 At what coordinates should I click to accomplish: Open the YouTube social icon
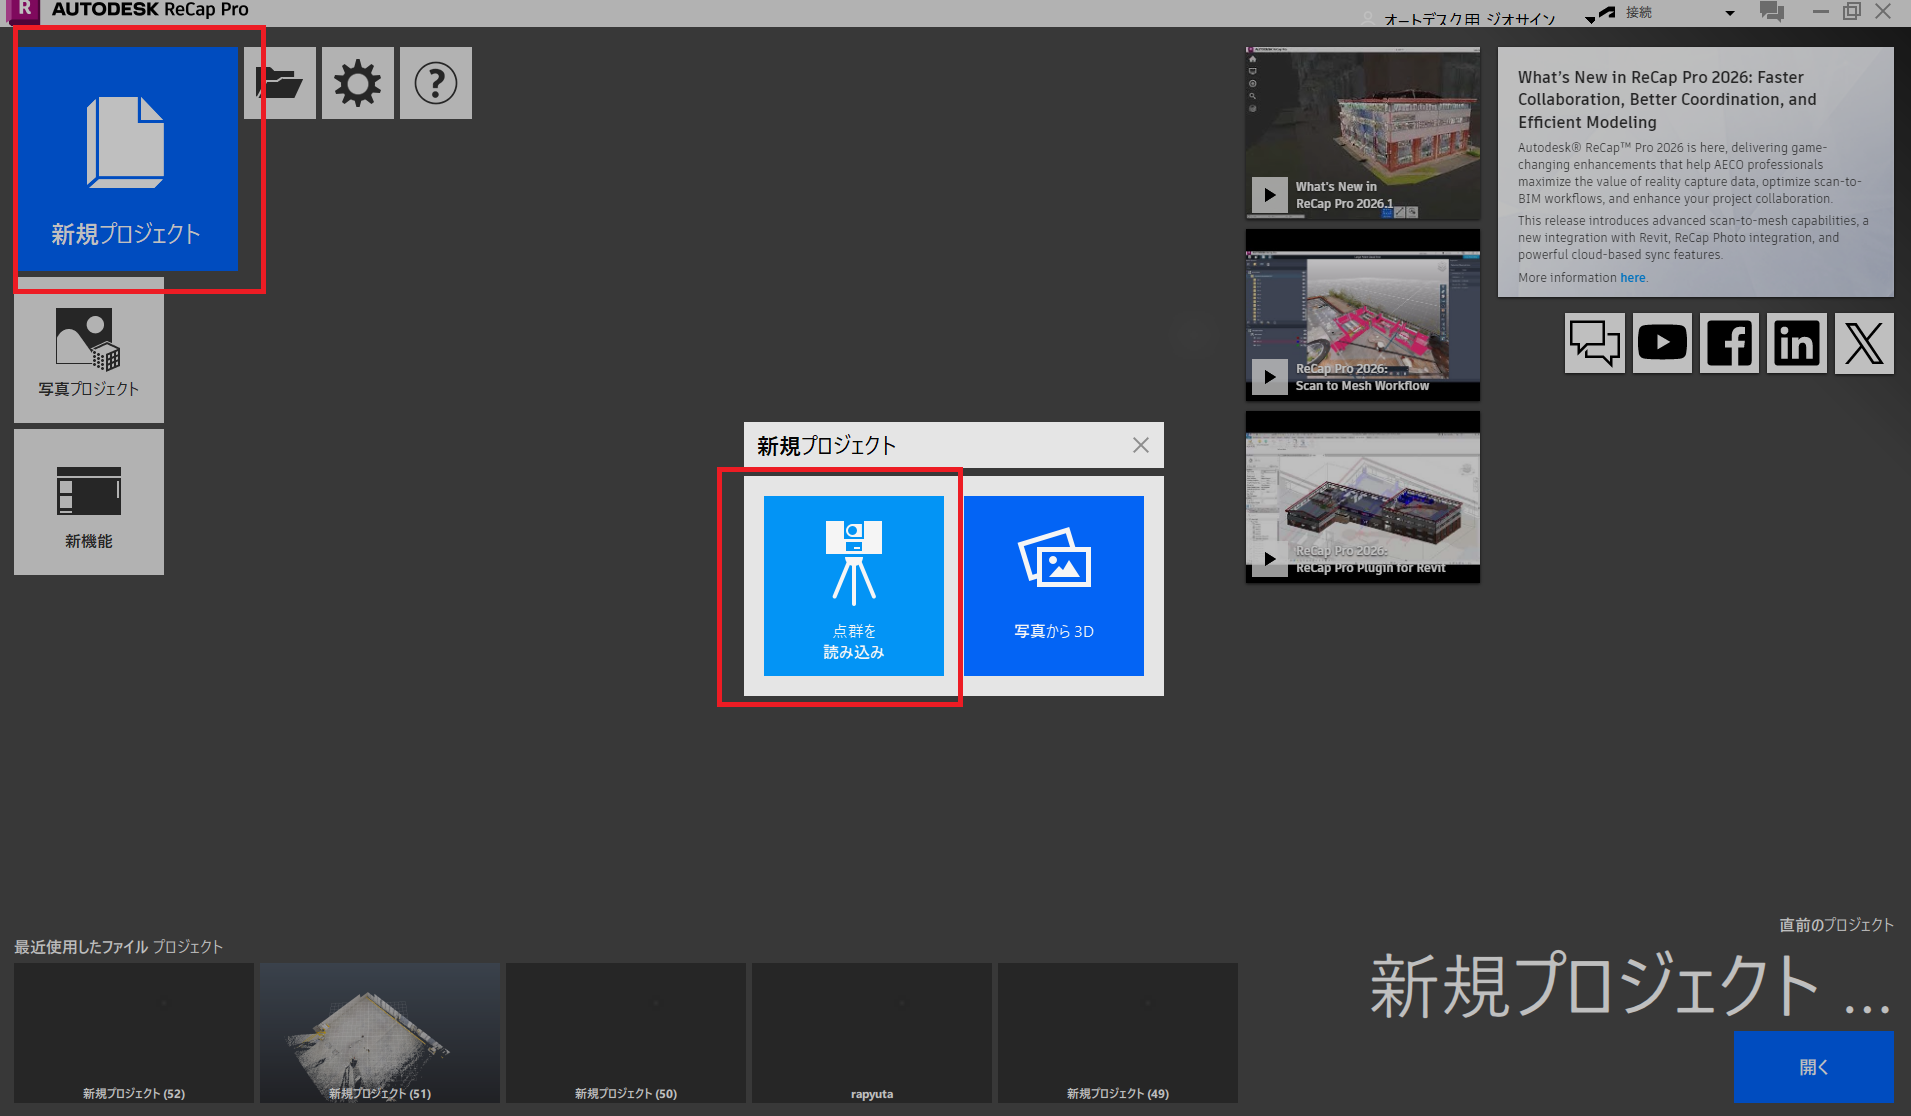click(1662, 343)
